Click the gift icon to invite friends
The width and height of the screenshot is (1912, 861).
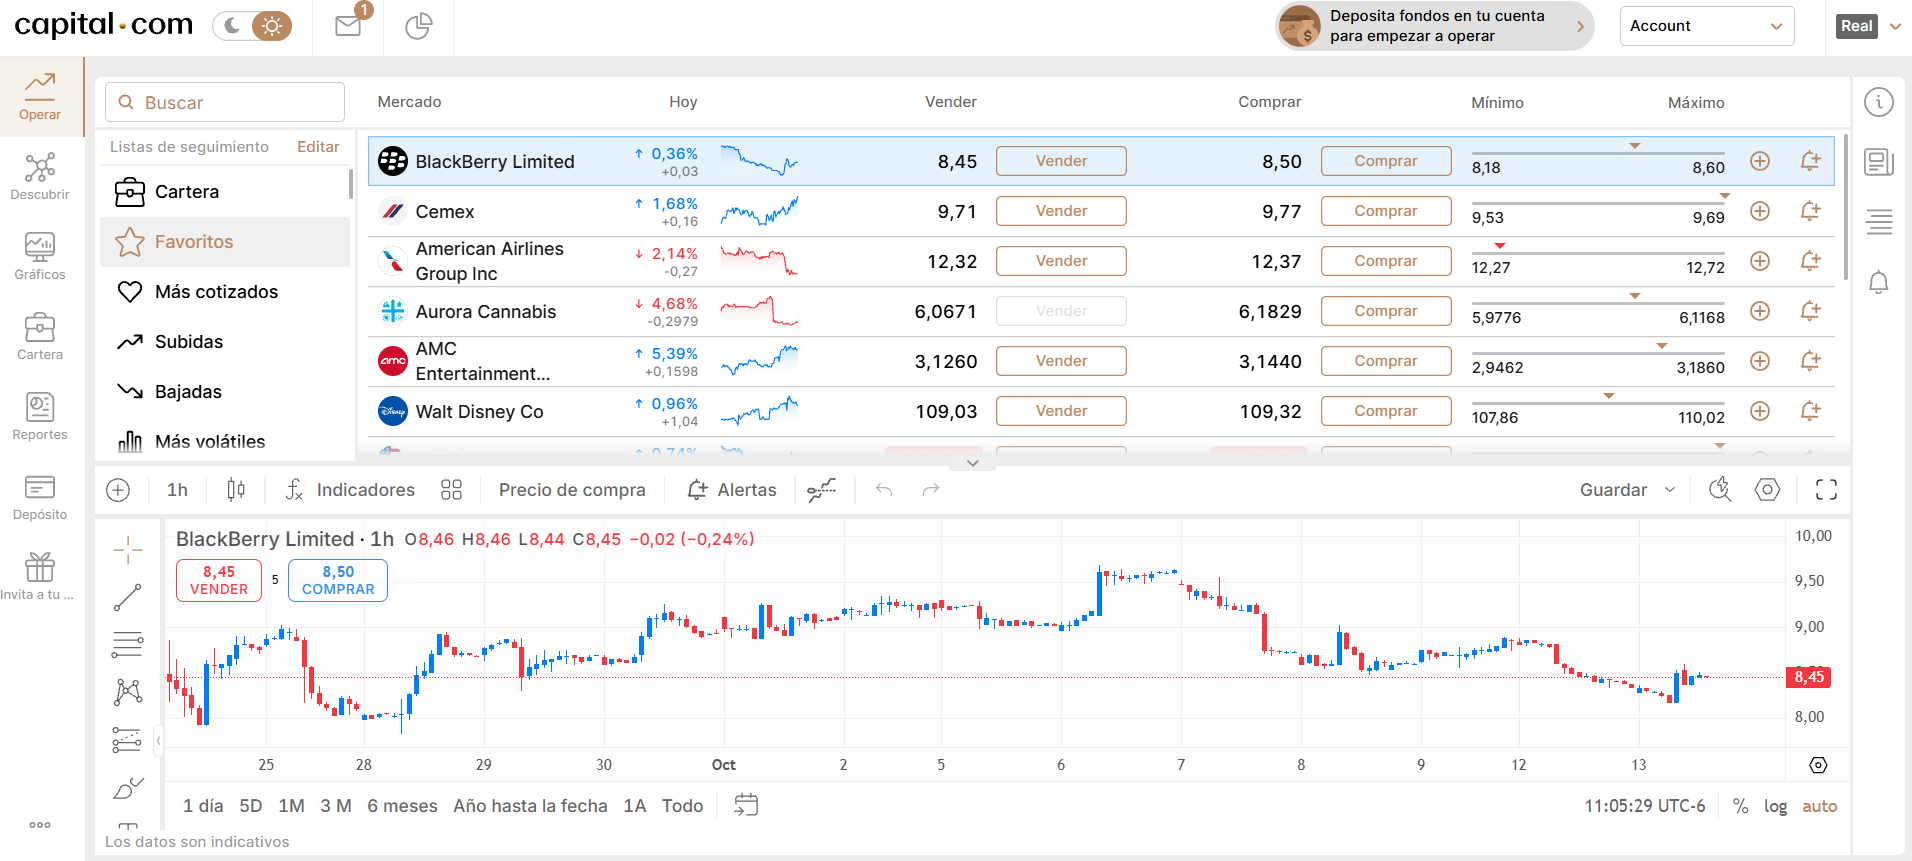[40, 567]
